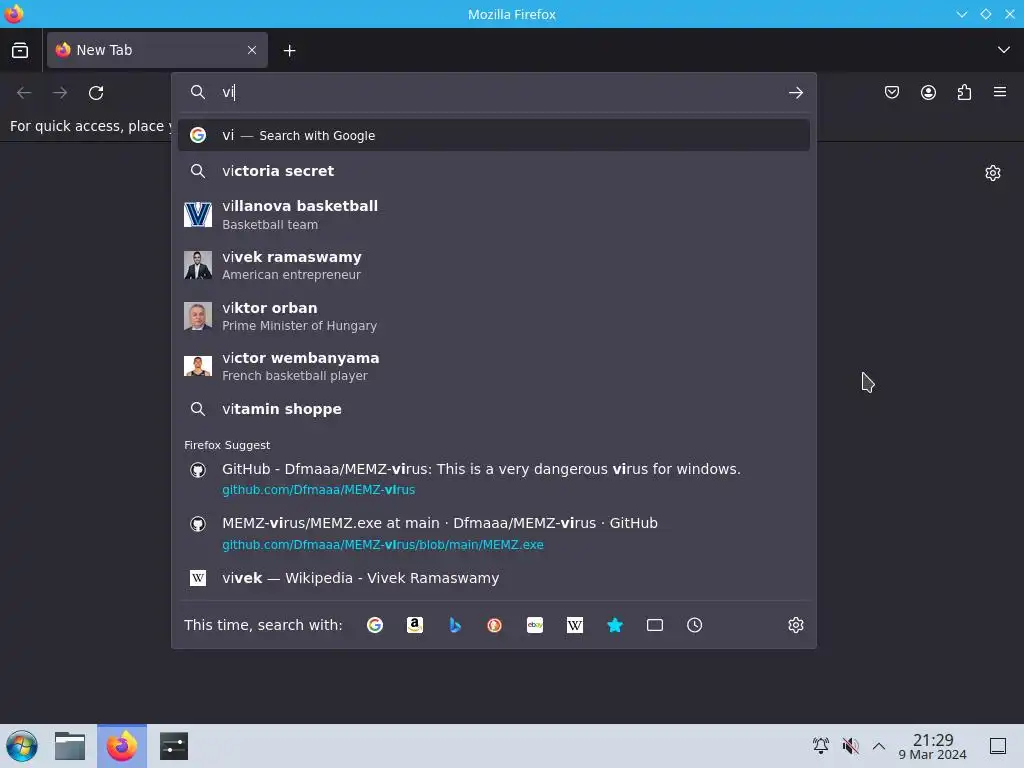Open the file manager taskbar icon

tap(70, 746)
